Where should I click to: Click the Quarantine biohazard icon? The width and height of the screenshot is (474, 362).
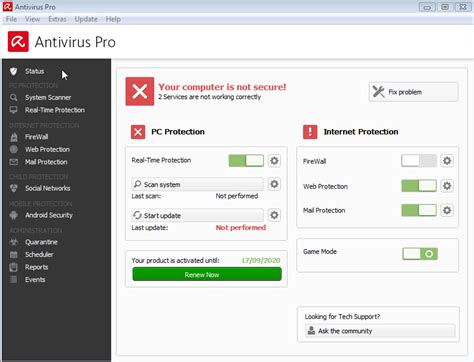click(14, 242)
